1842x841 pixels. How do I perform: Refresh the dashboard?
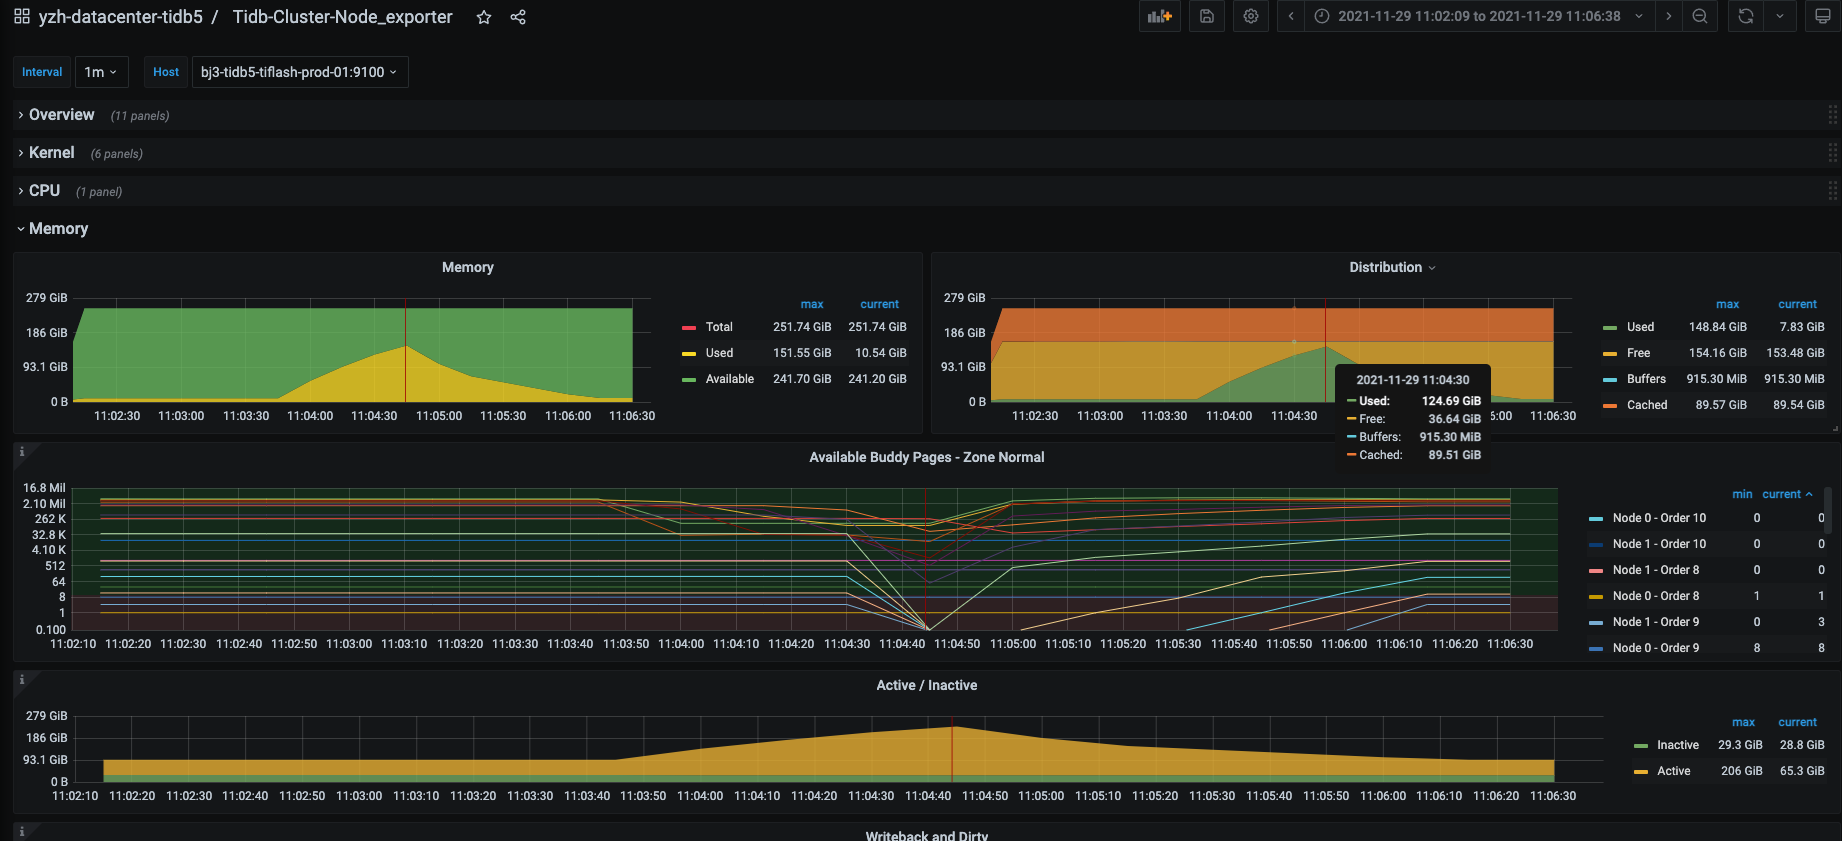(x=1745, y=16)
